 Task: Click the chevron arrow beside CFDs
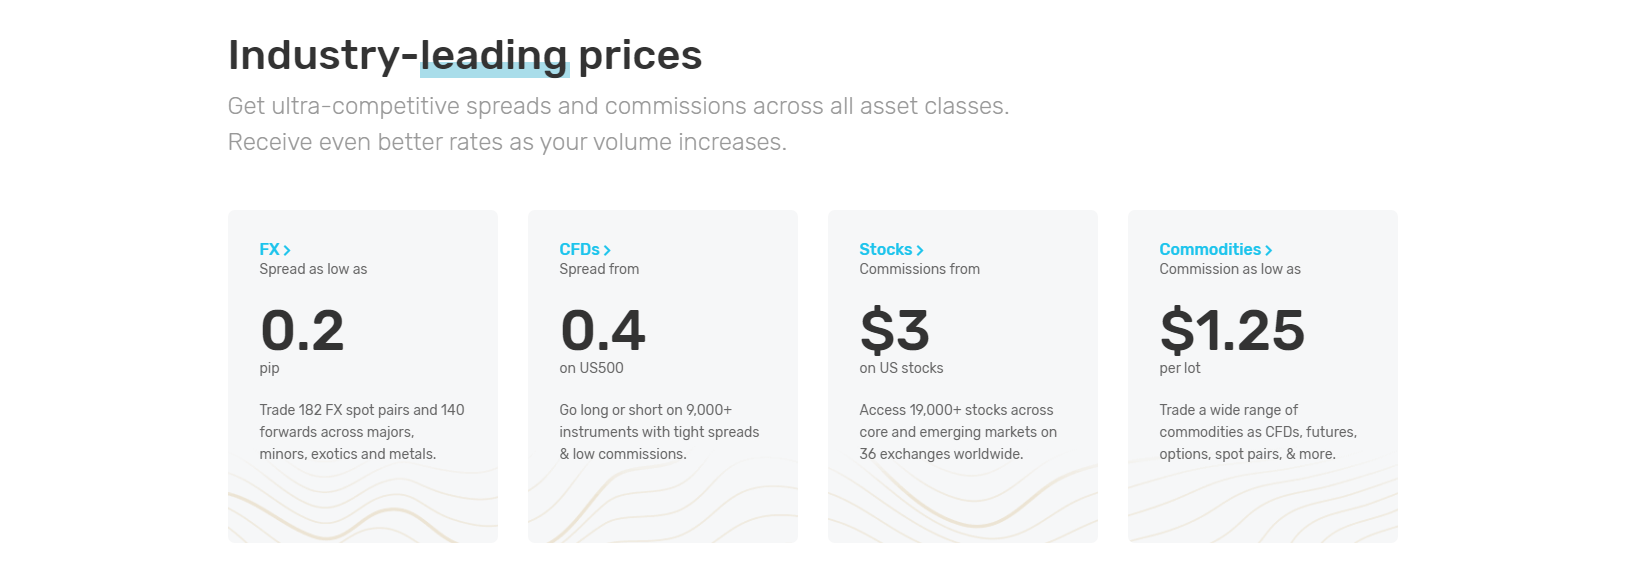pos(607,251)
